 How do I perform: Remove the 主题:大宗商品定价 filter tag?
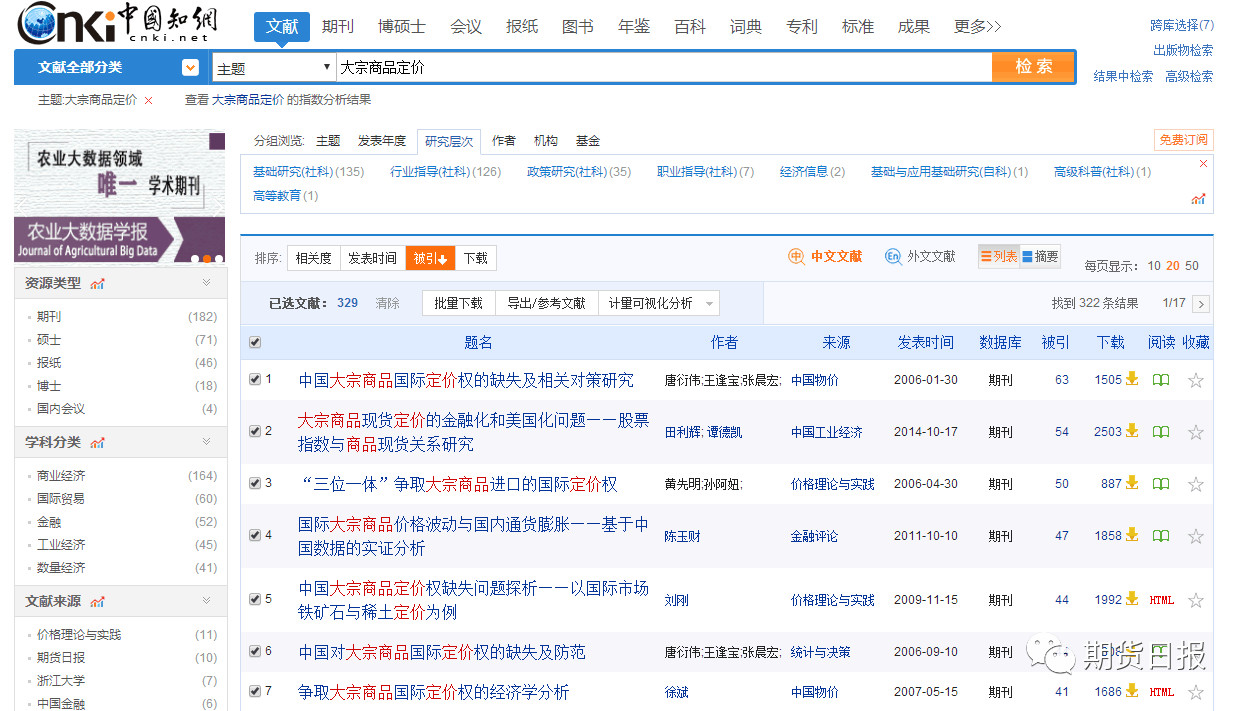149,100
